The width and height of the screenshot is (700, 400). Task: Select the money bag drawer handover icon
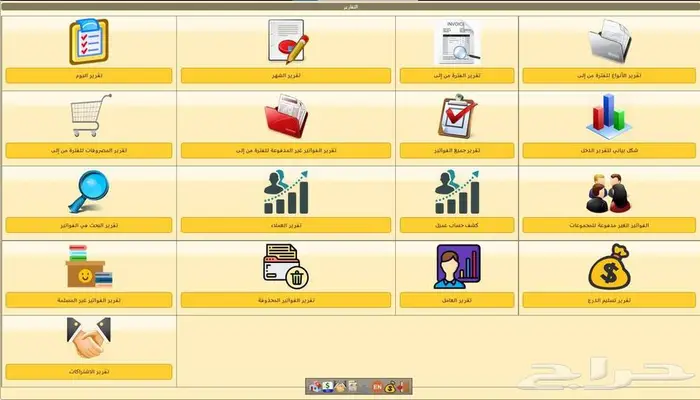(x=609, y=267)
